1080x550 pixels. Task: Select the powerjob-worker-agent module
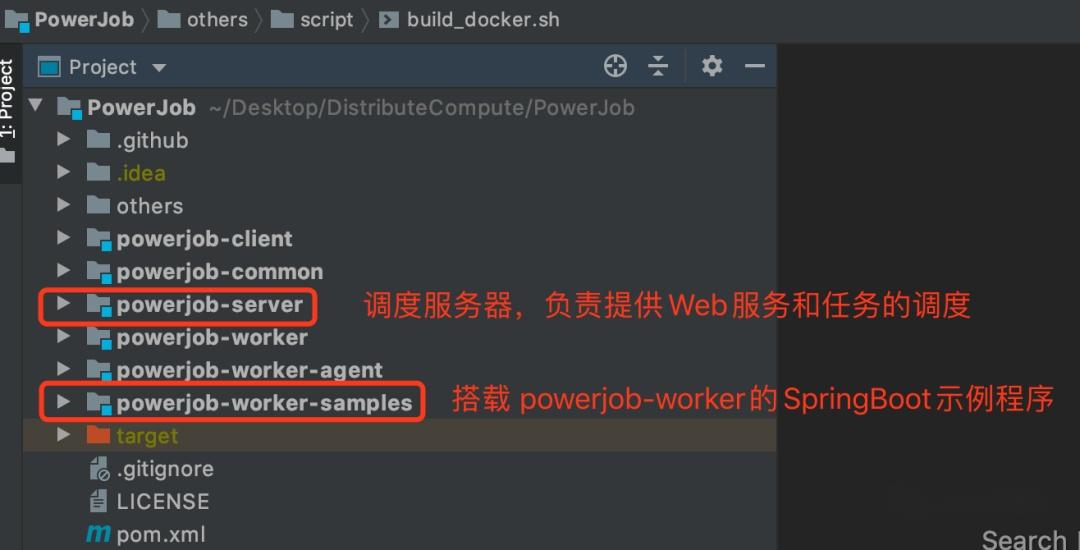click(x=249, y=370)
